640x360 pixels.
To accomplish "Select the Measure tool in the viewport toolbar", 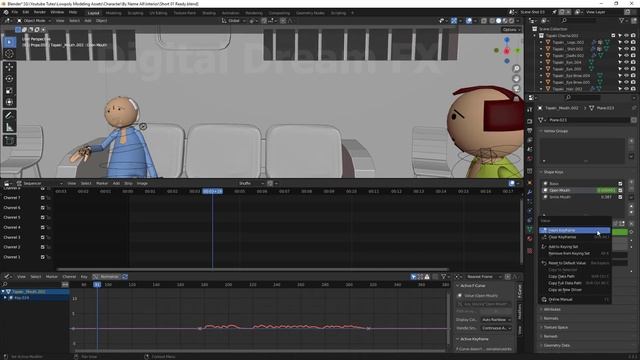I will [x=9, y=127].
